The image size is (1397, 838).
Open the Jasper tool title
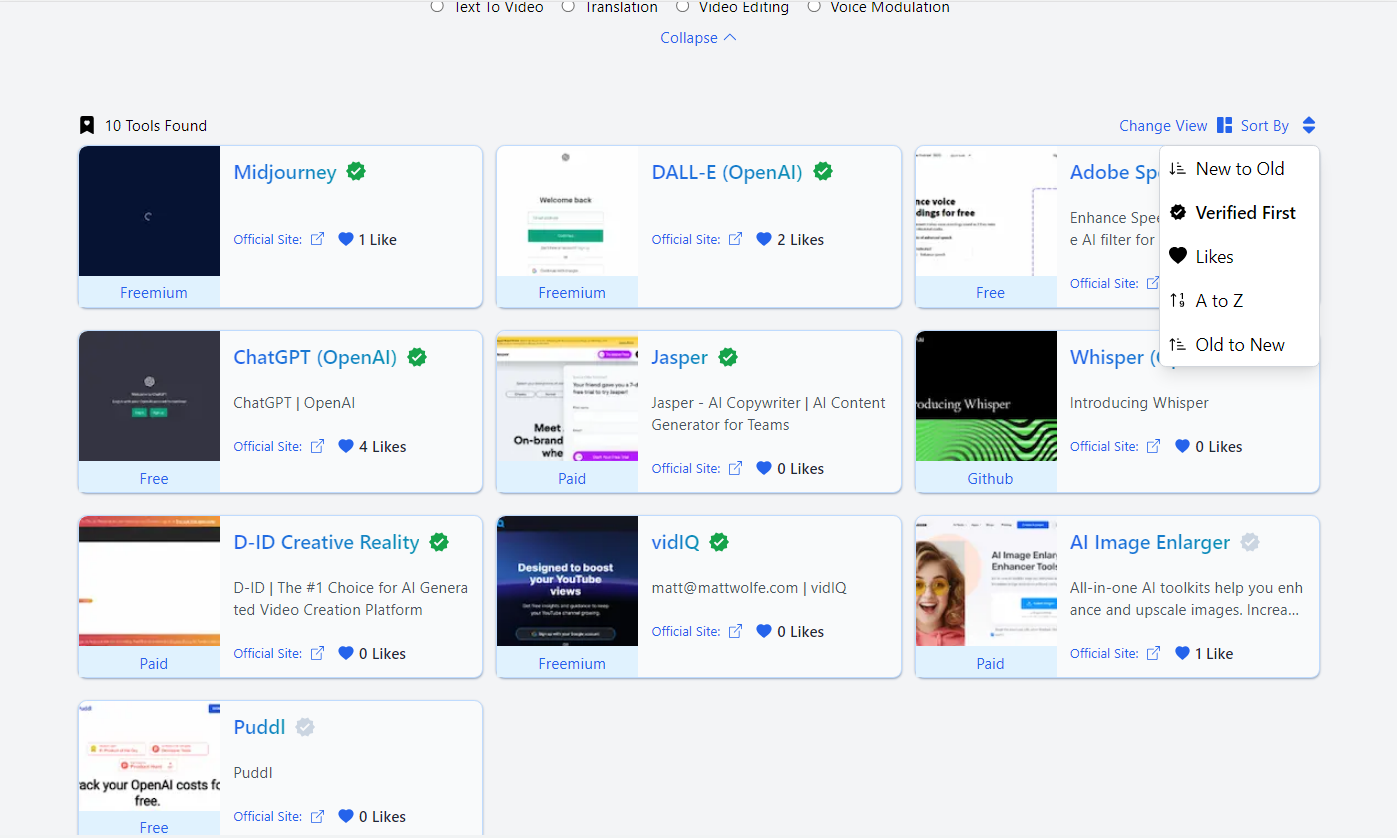click(x=680, y=357)
